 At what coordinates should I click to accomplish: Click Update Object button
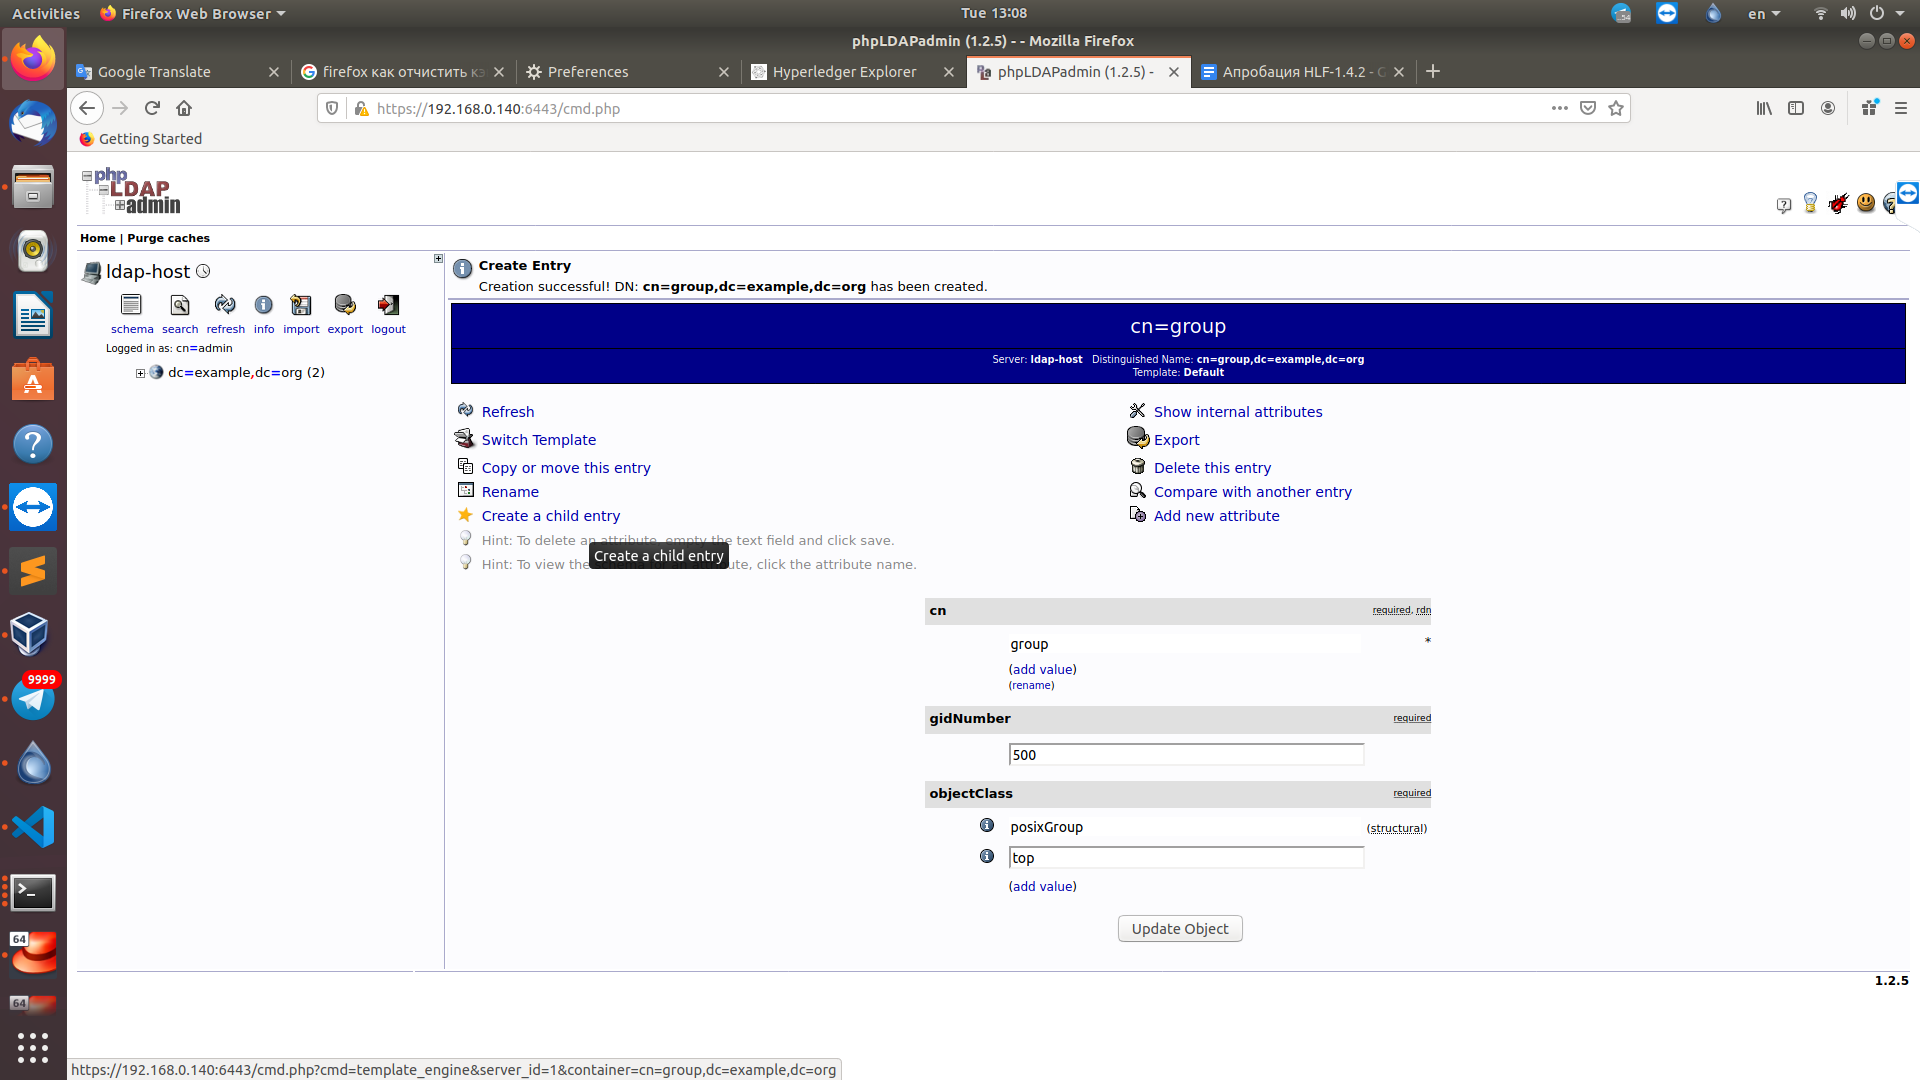1180,929
